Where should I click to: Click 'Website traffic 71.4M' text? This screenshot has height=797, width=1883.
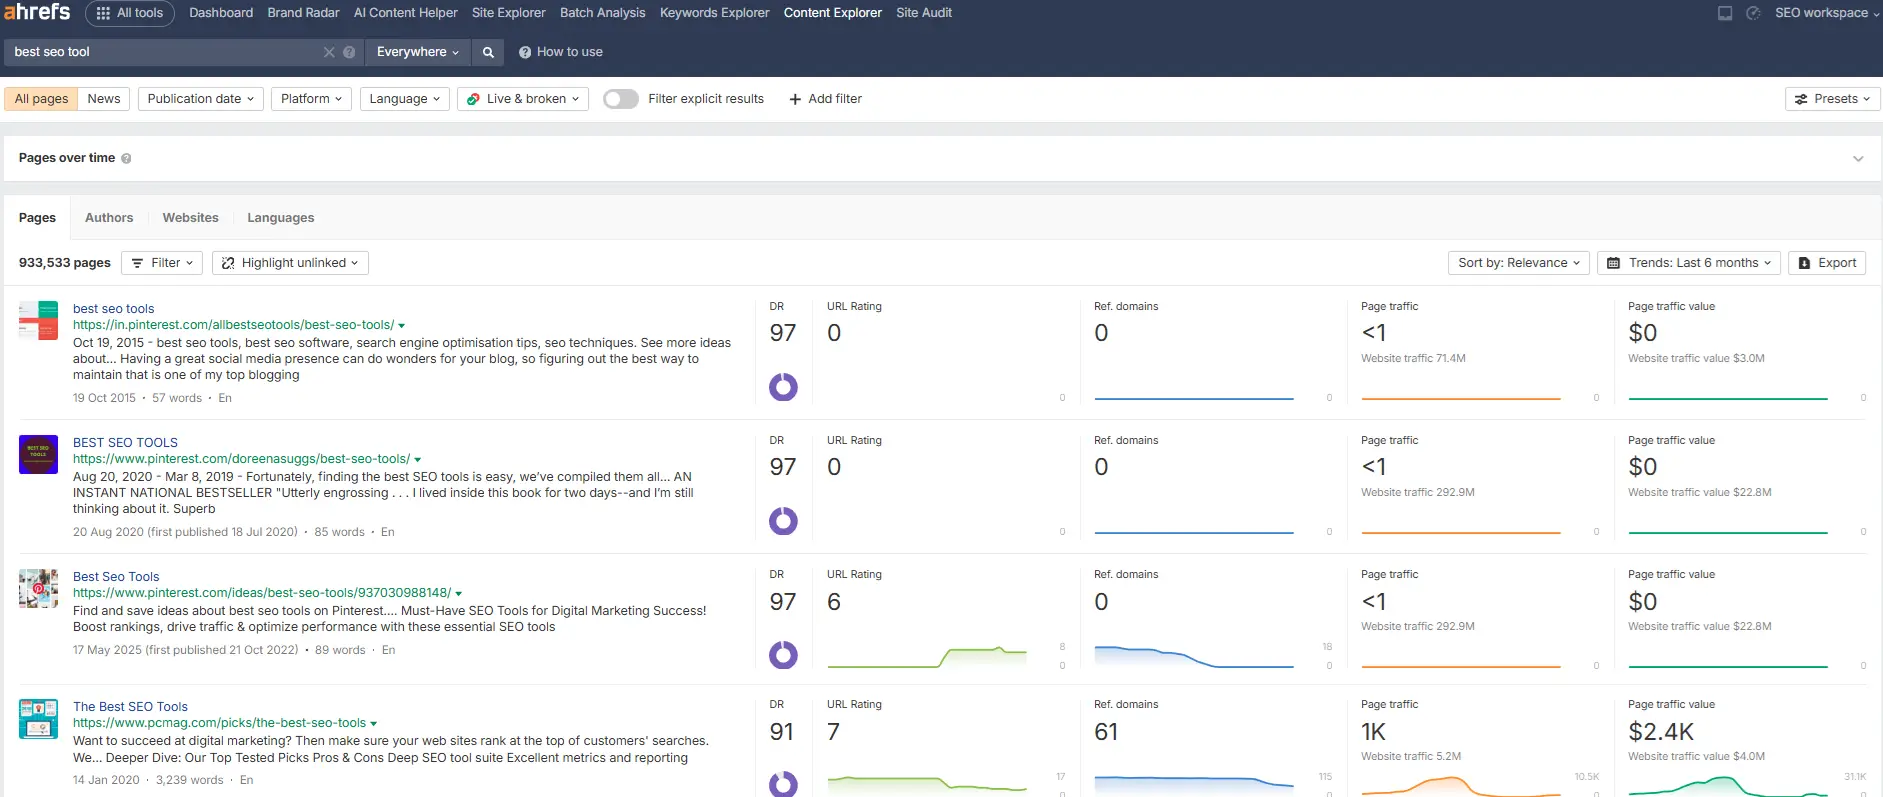[1413, 358]
